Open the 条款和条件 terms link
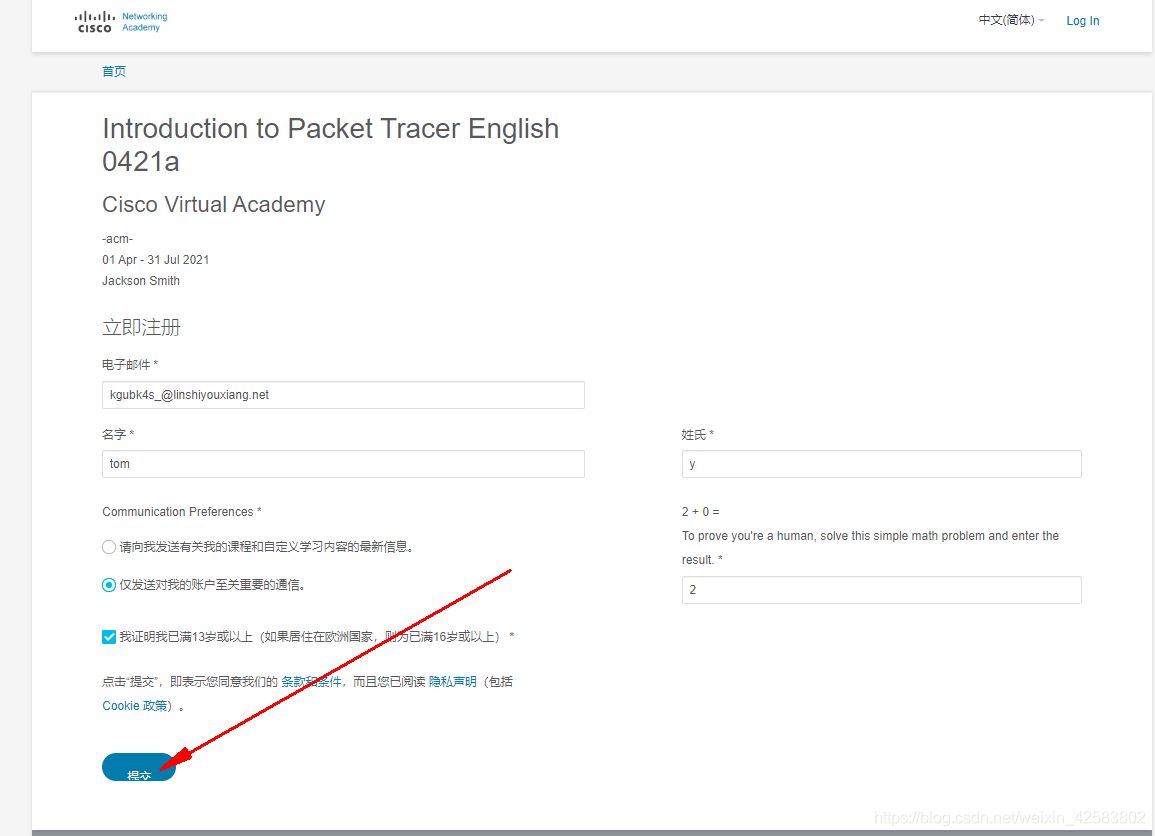1155x836 pixels. 311,681
